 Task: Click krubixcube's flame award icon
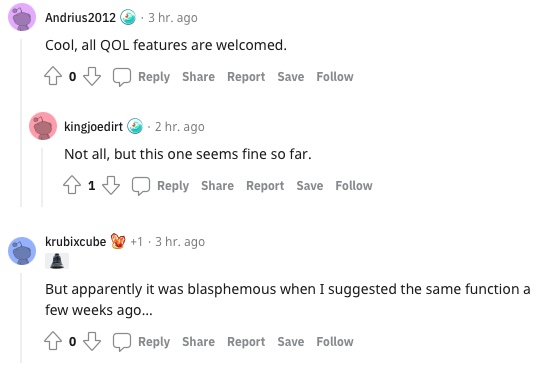(118, 241)
